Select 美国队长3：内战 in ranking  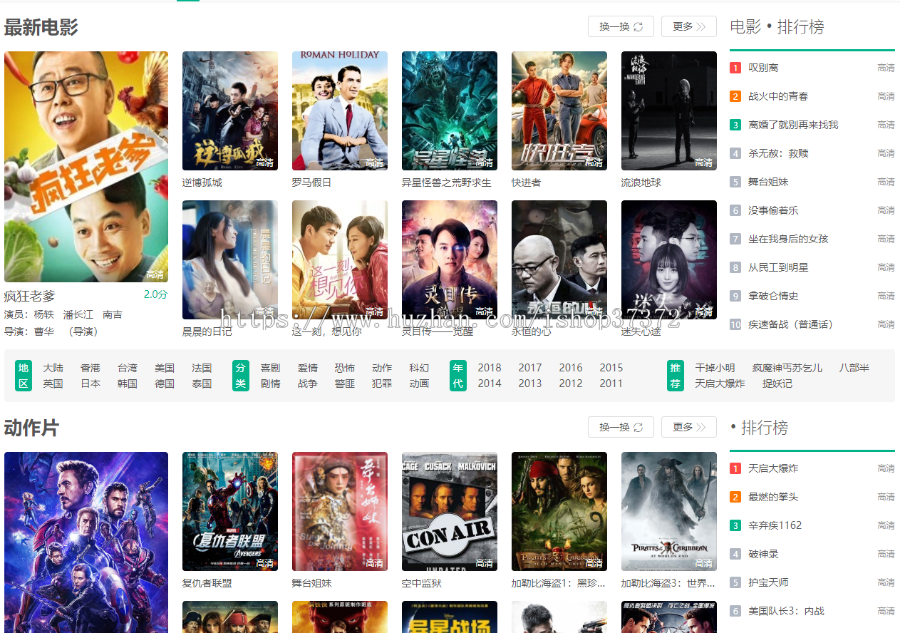coord(786,611)
